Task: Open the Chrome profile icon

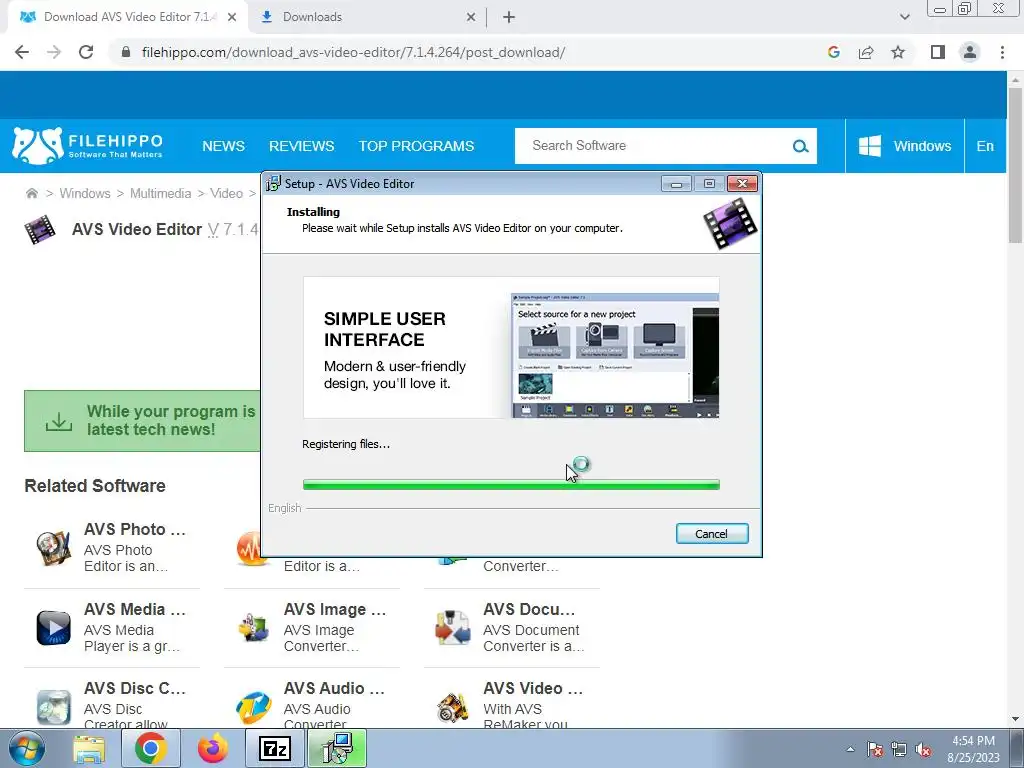Action: 970,52
